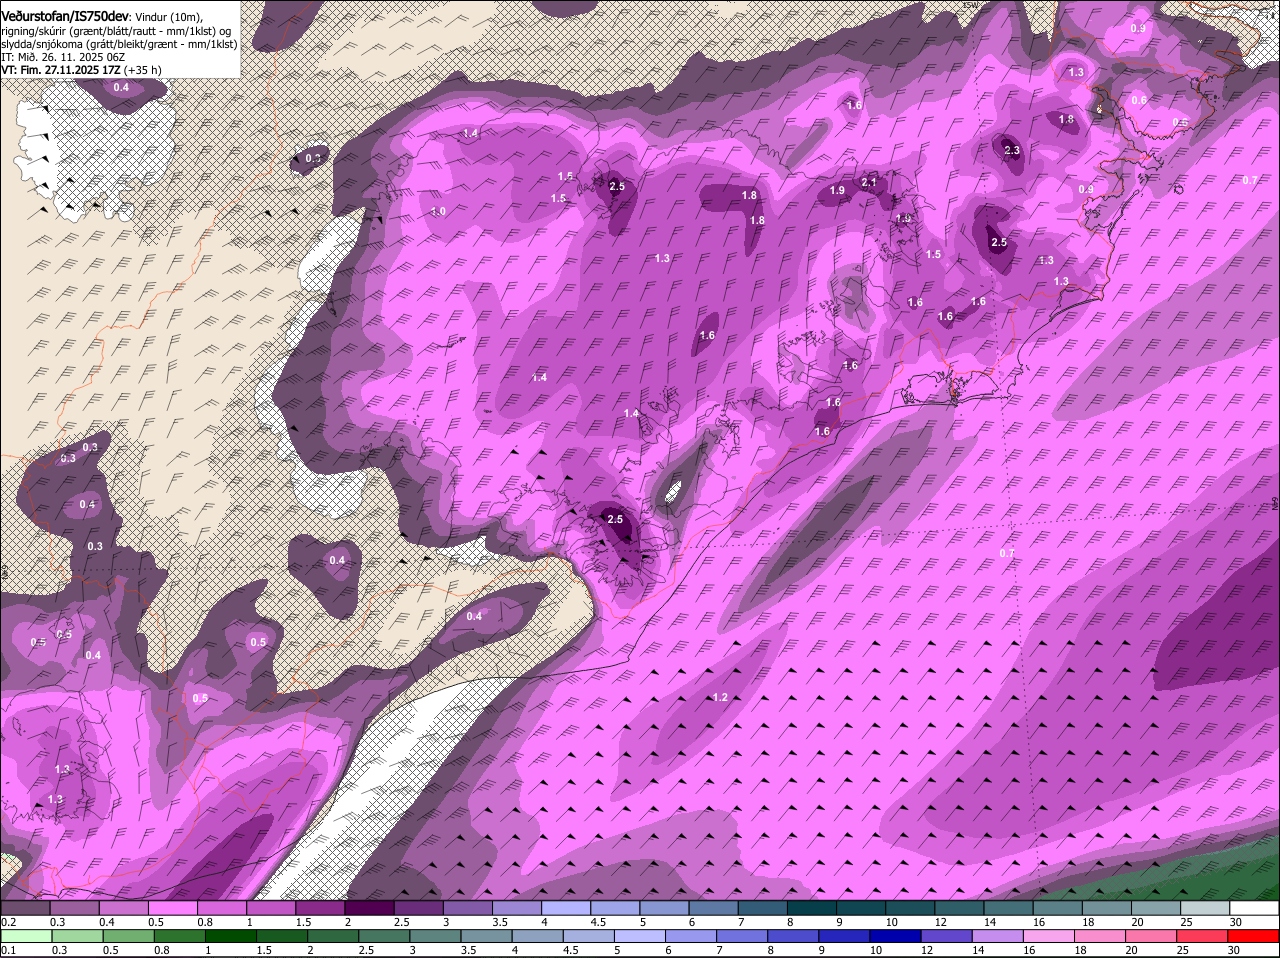Pick the red swatch at 30 in lower legend
Screen dimensions: 1280x958
(1254, 936)
